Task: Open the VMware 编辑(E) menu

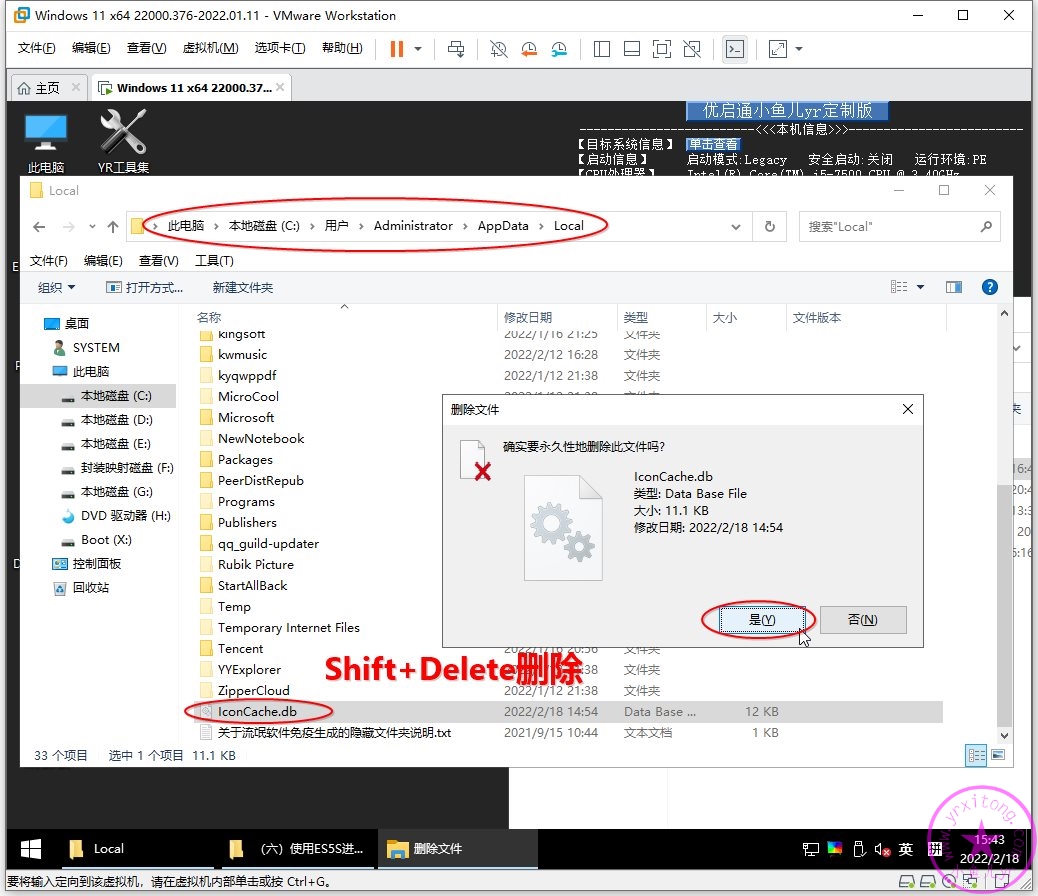Action: [x=91, y=48]
